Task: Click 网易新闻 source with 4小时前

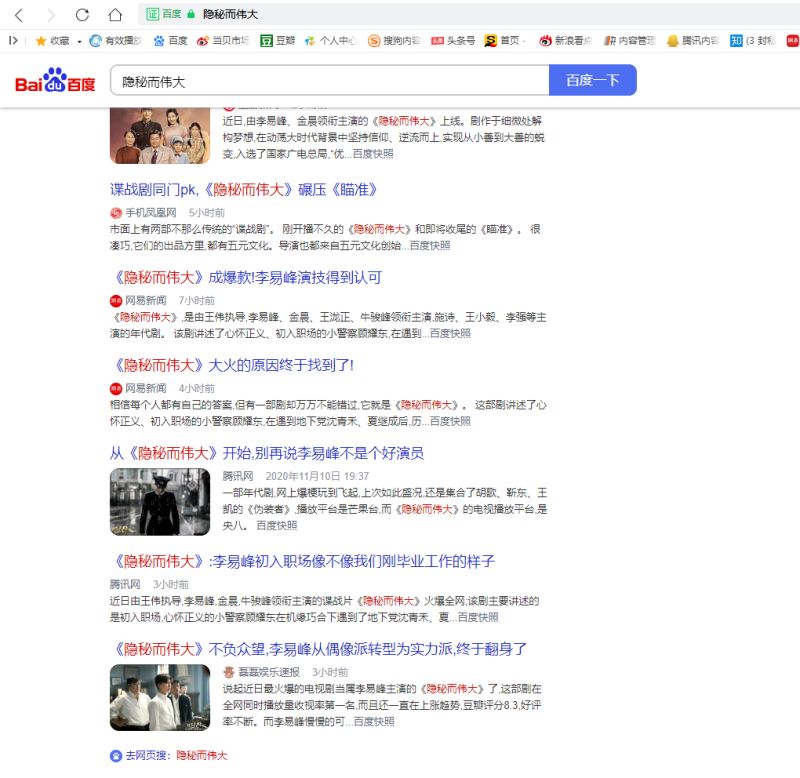Action: click(145, 388)
